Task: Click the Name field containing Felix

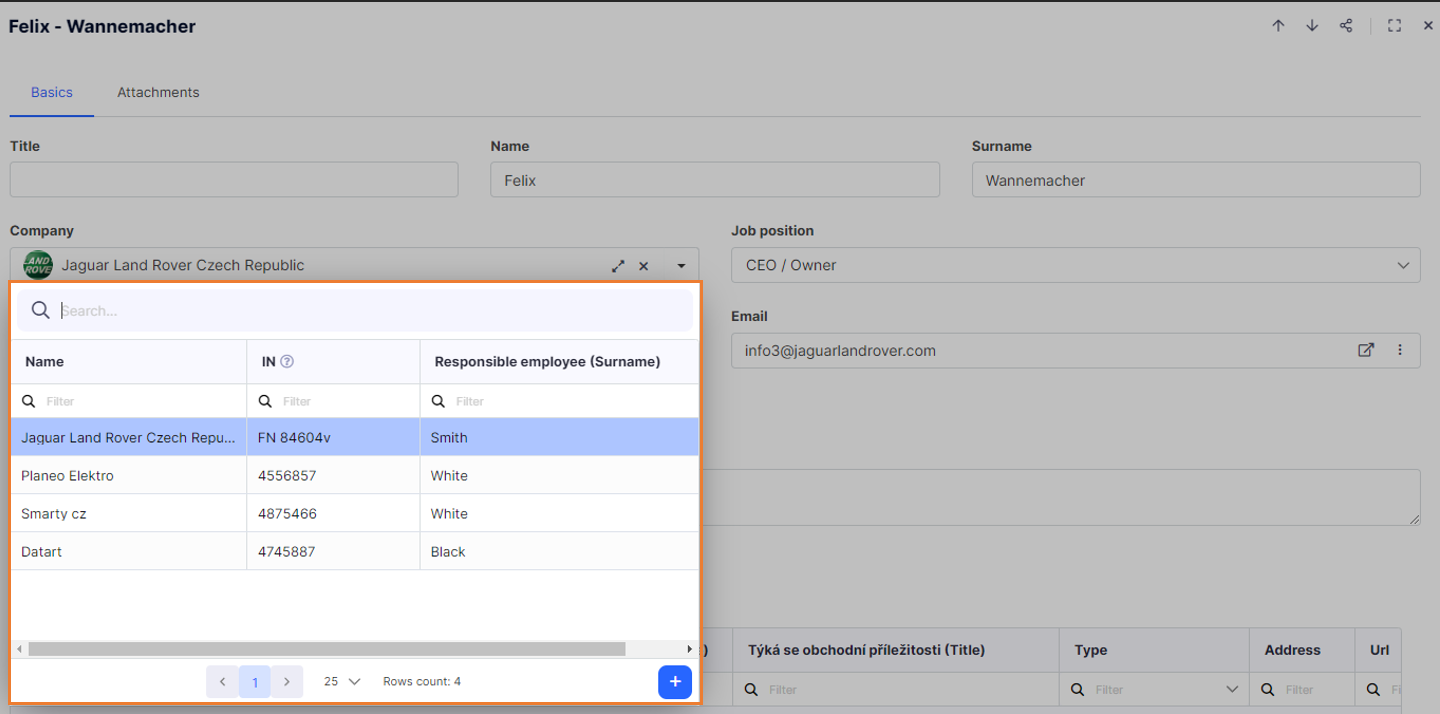Action: [x=715, y=180]
